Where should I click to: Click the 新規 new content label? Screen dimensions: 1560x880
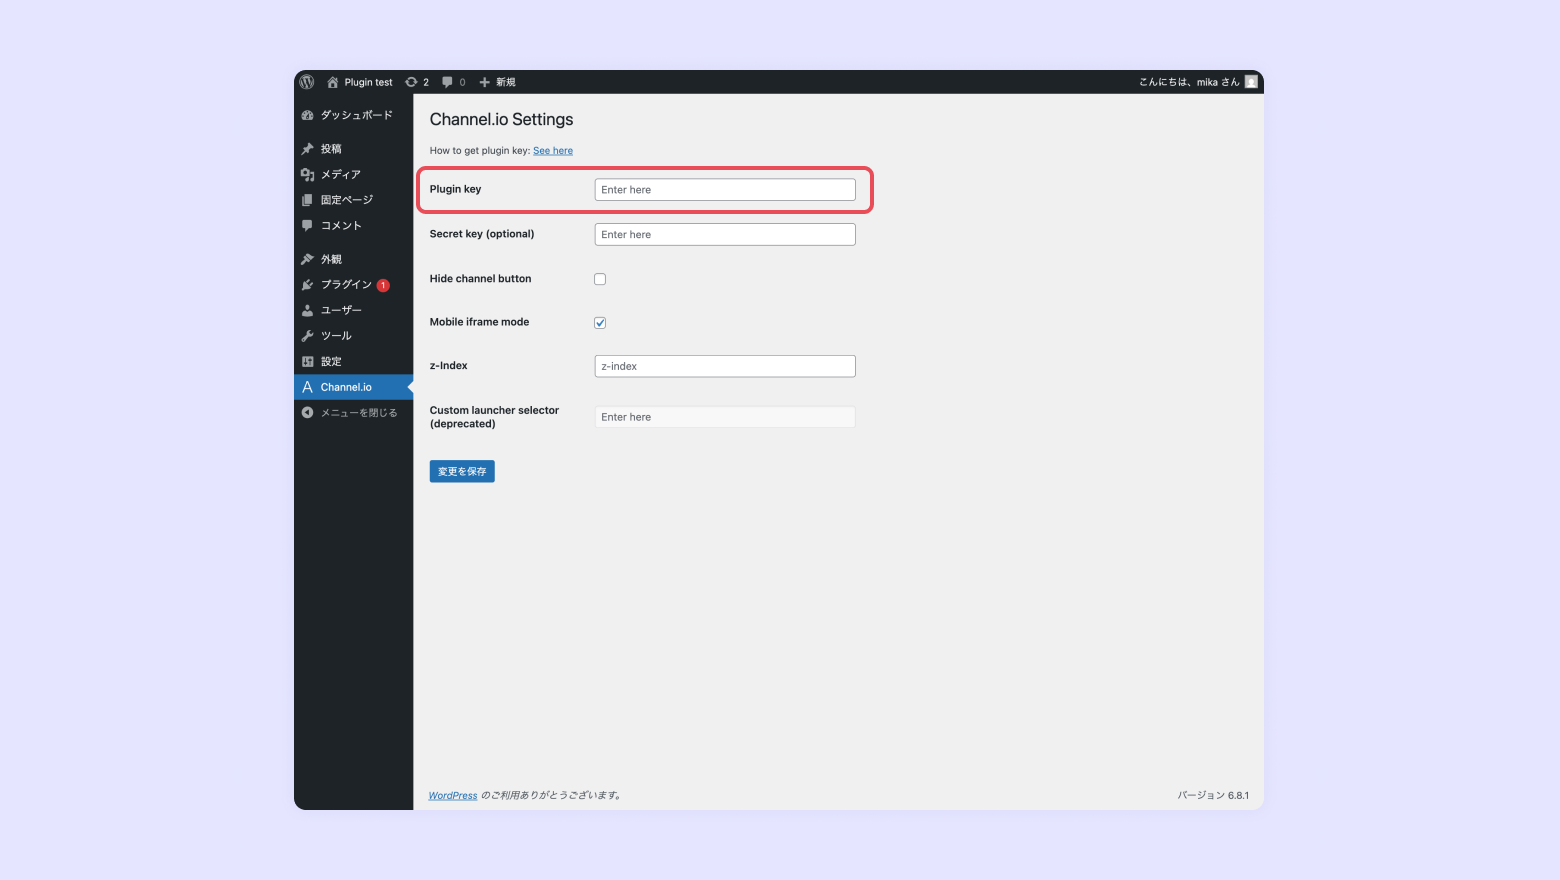(506, 82)
